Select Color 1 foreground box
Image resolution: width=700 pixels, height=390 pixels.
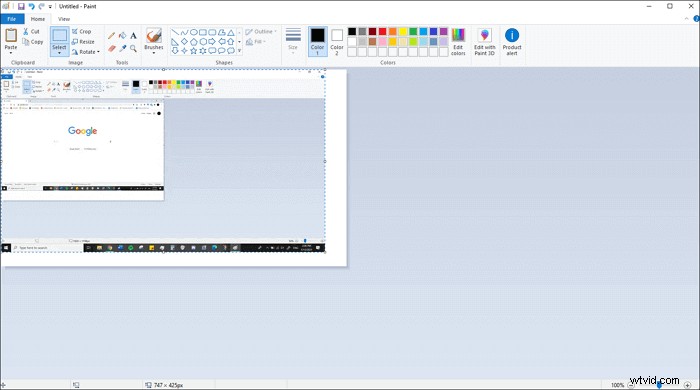point(317,41)
